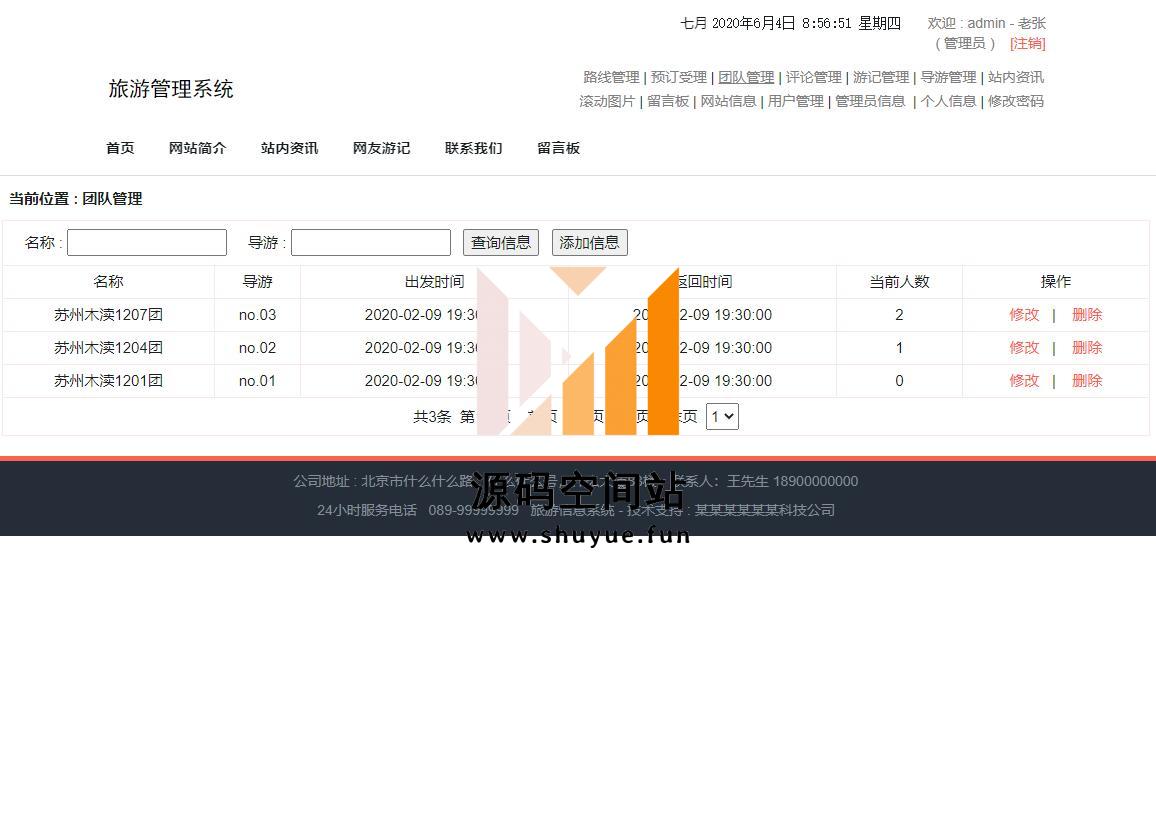
Task: Click the 当前人数 column header
Action: [x=899, y=282]
